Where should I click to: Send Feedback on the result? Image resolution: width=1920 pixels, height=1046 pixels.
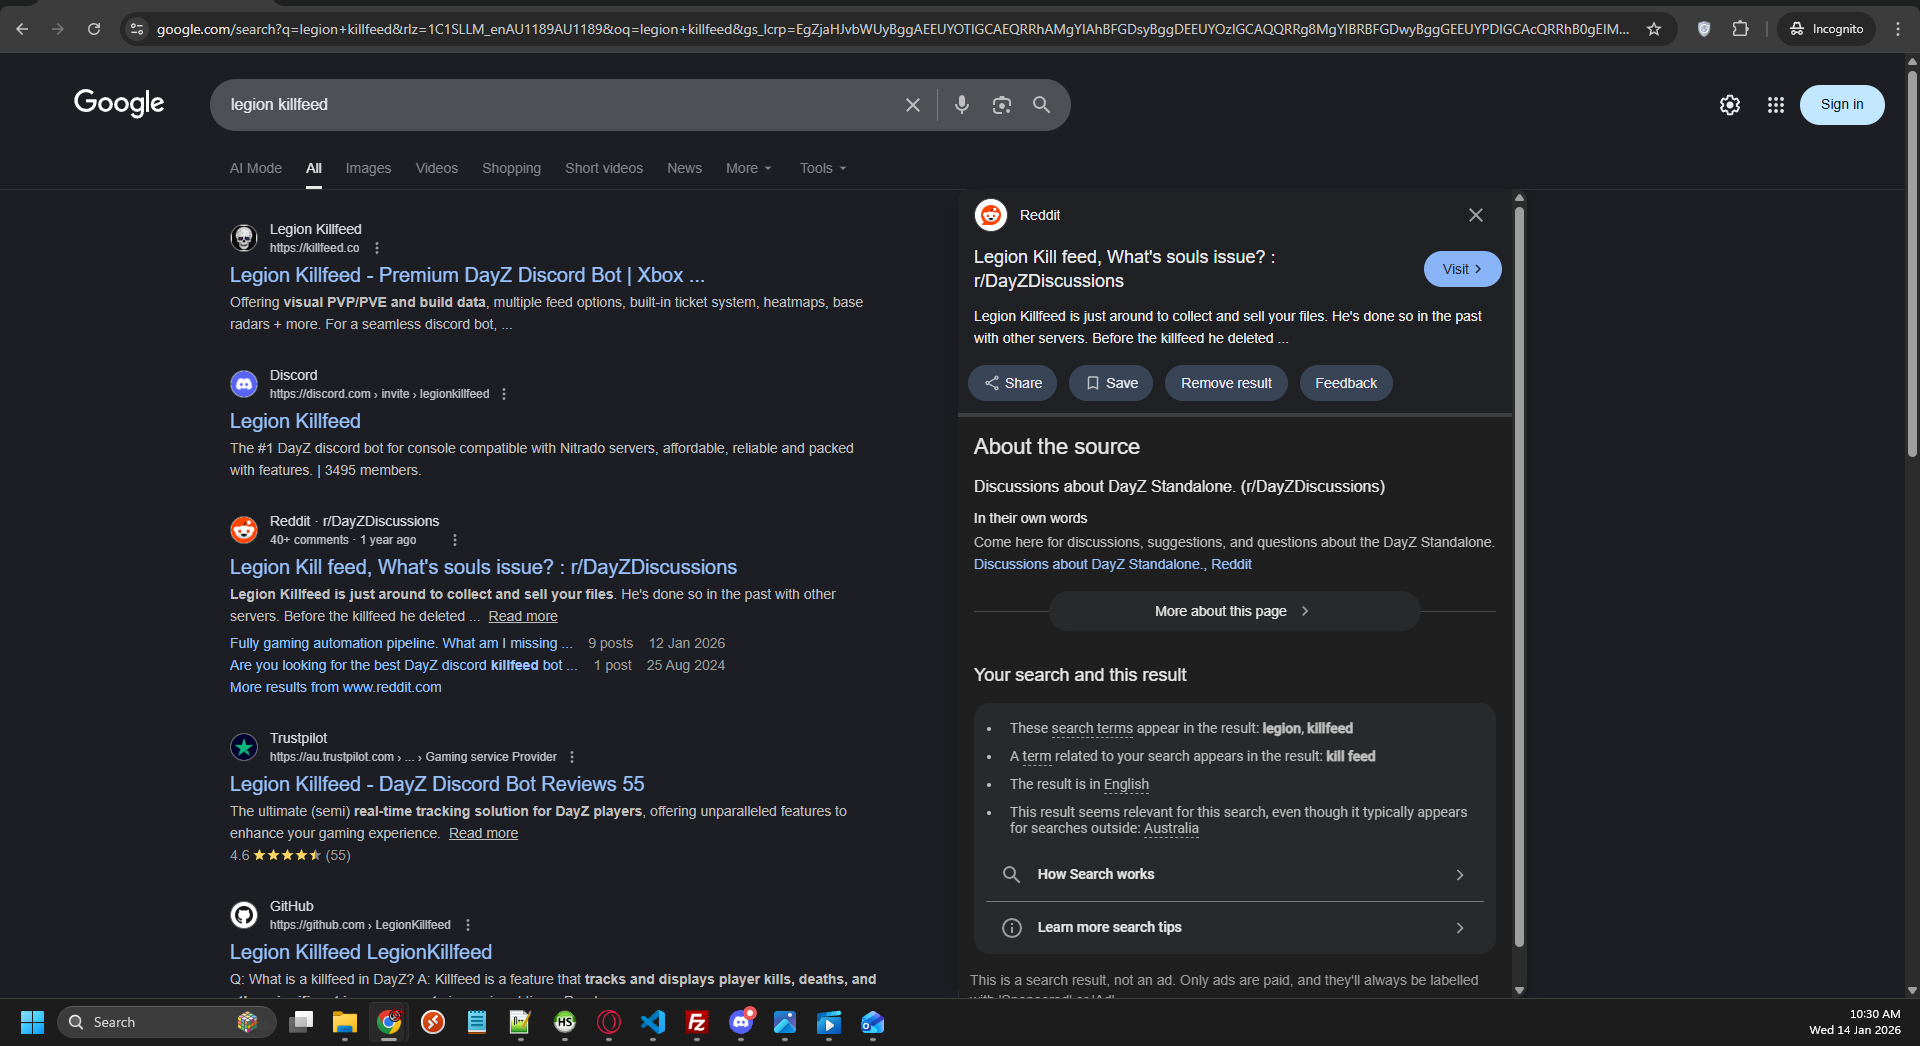1346,383
